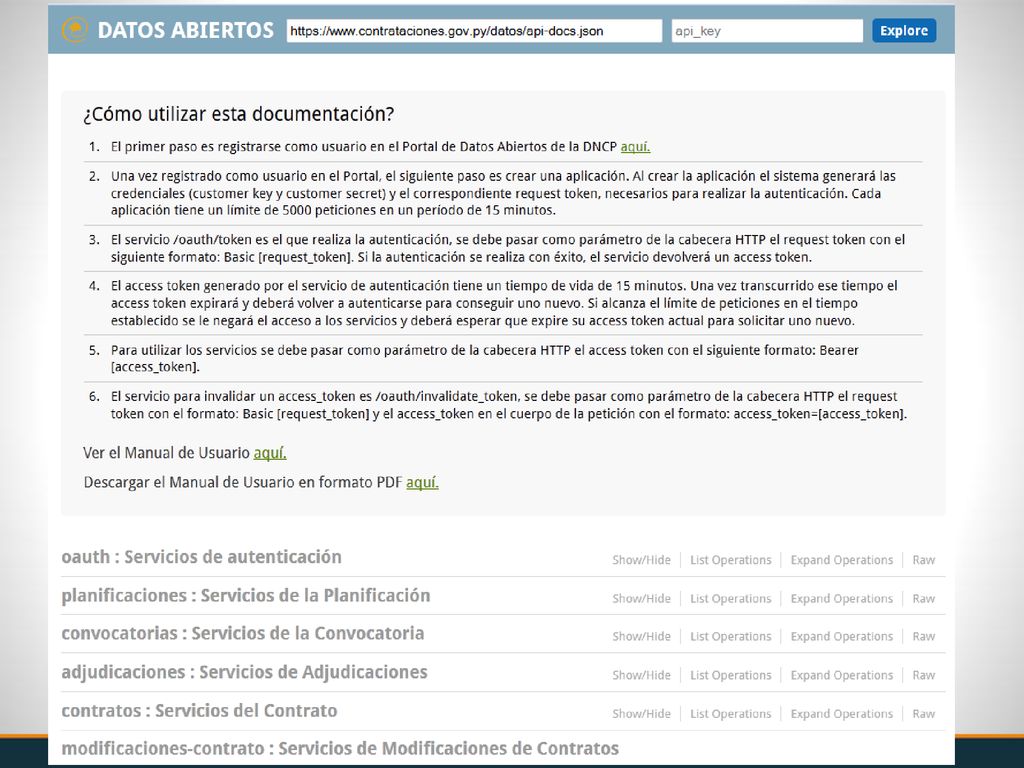Open Raw for contratos services
The image size is (1024, 768).
click(x=923, y=714)
